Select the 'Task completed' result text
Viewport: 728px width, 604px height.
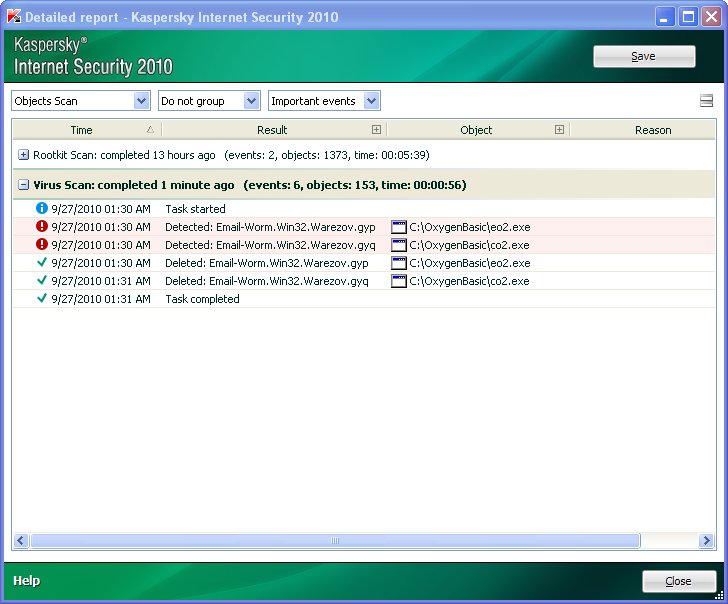coord(202,299)
